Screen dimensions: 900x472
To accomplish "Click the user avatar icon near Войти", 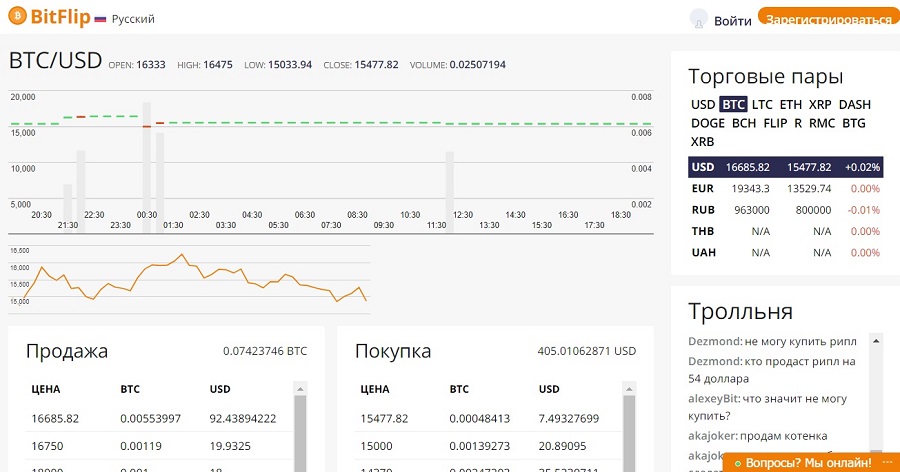I will click(699, 19).
